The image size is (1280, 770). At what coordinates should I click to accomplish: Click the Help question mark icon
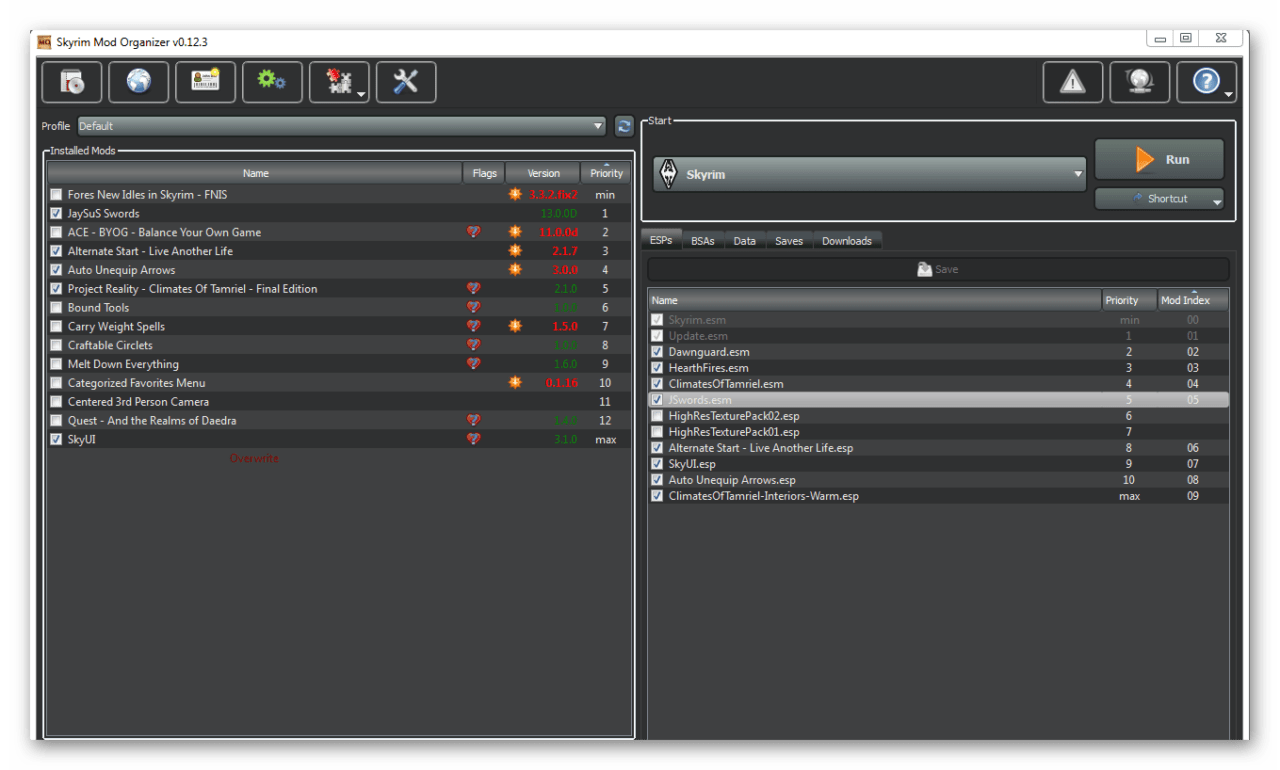pyautogui.click(x=1207, y=82)
